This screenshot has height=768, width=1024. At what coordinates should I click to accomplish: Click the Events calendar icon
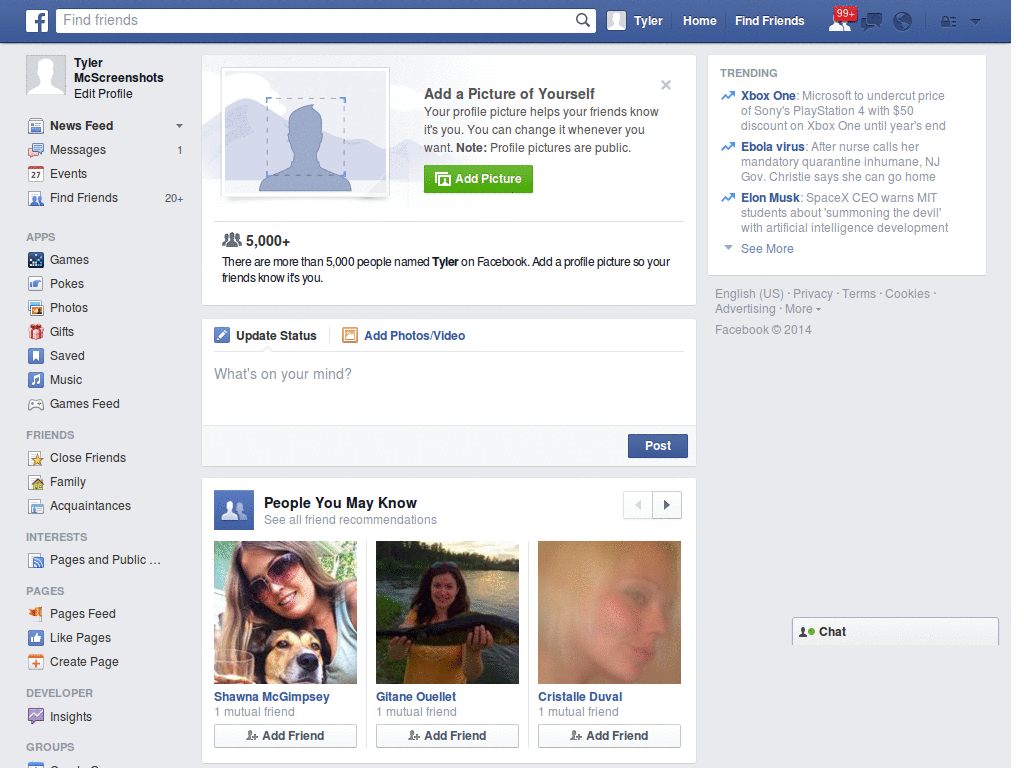36,174
